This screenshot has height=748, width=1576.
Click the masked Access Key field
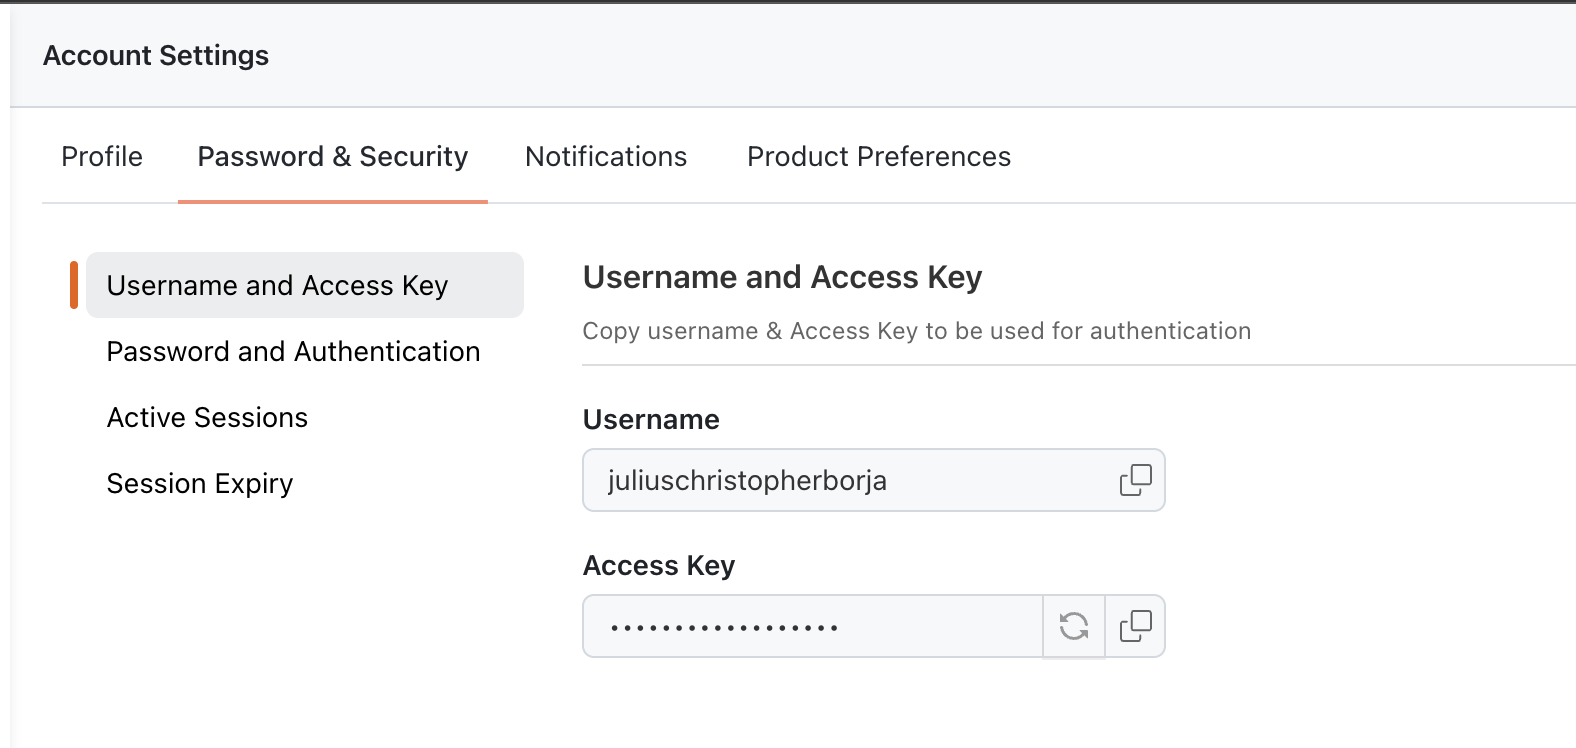tap(813, 626)
